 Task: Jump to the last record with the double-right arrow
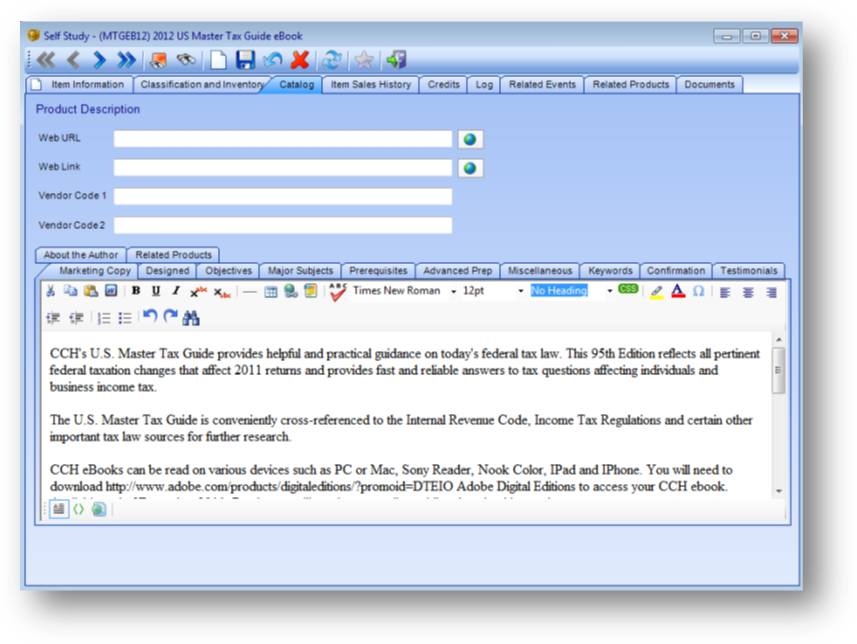126,60
